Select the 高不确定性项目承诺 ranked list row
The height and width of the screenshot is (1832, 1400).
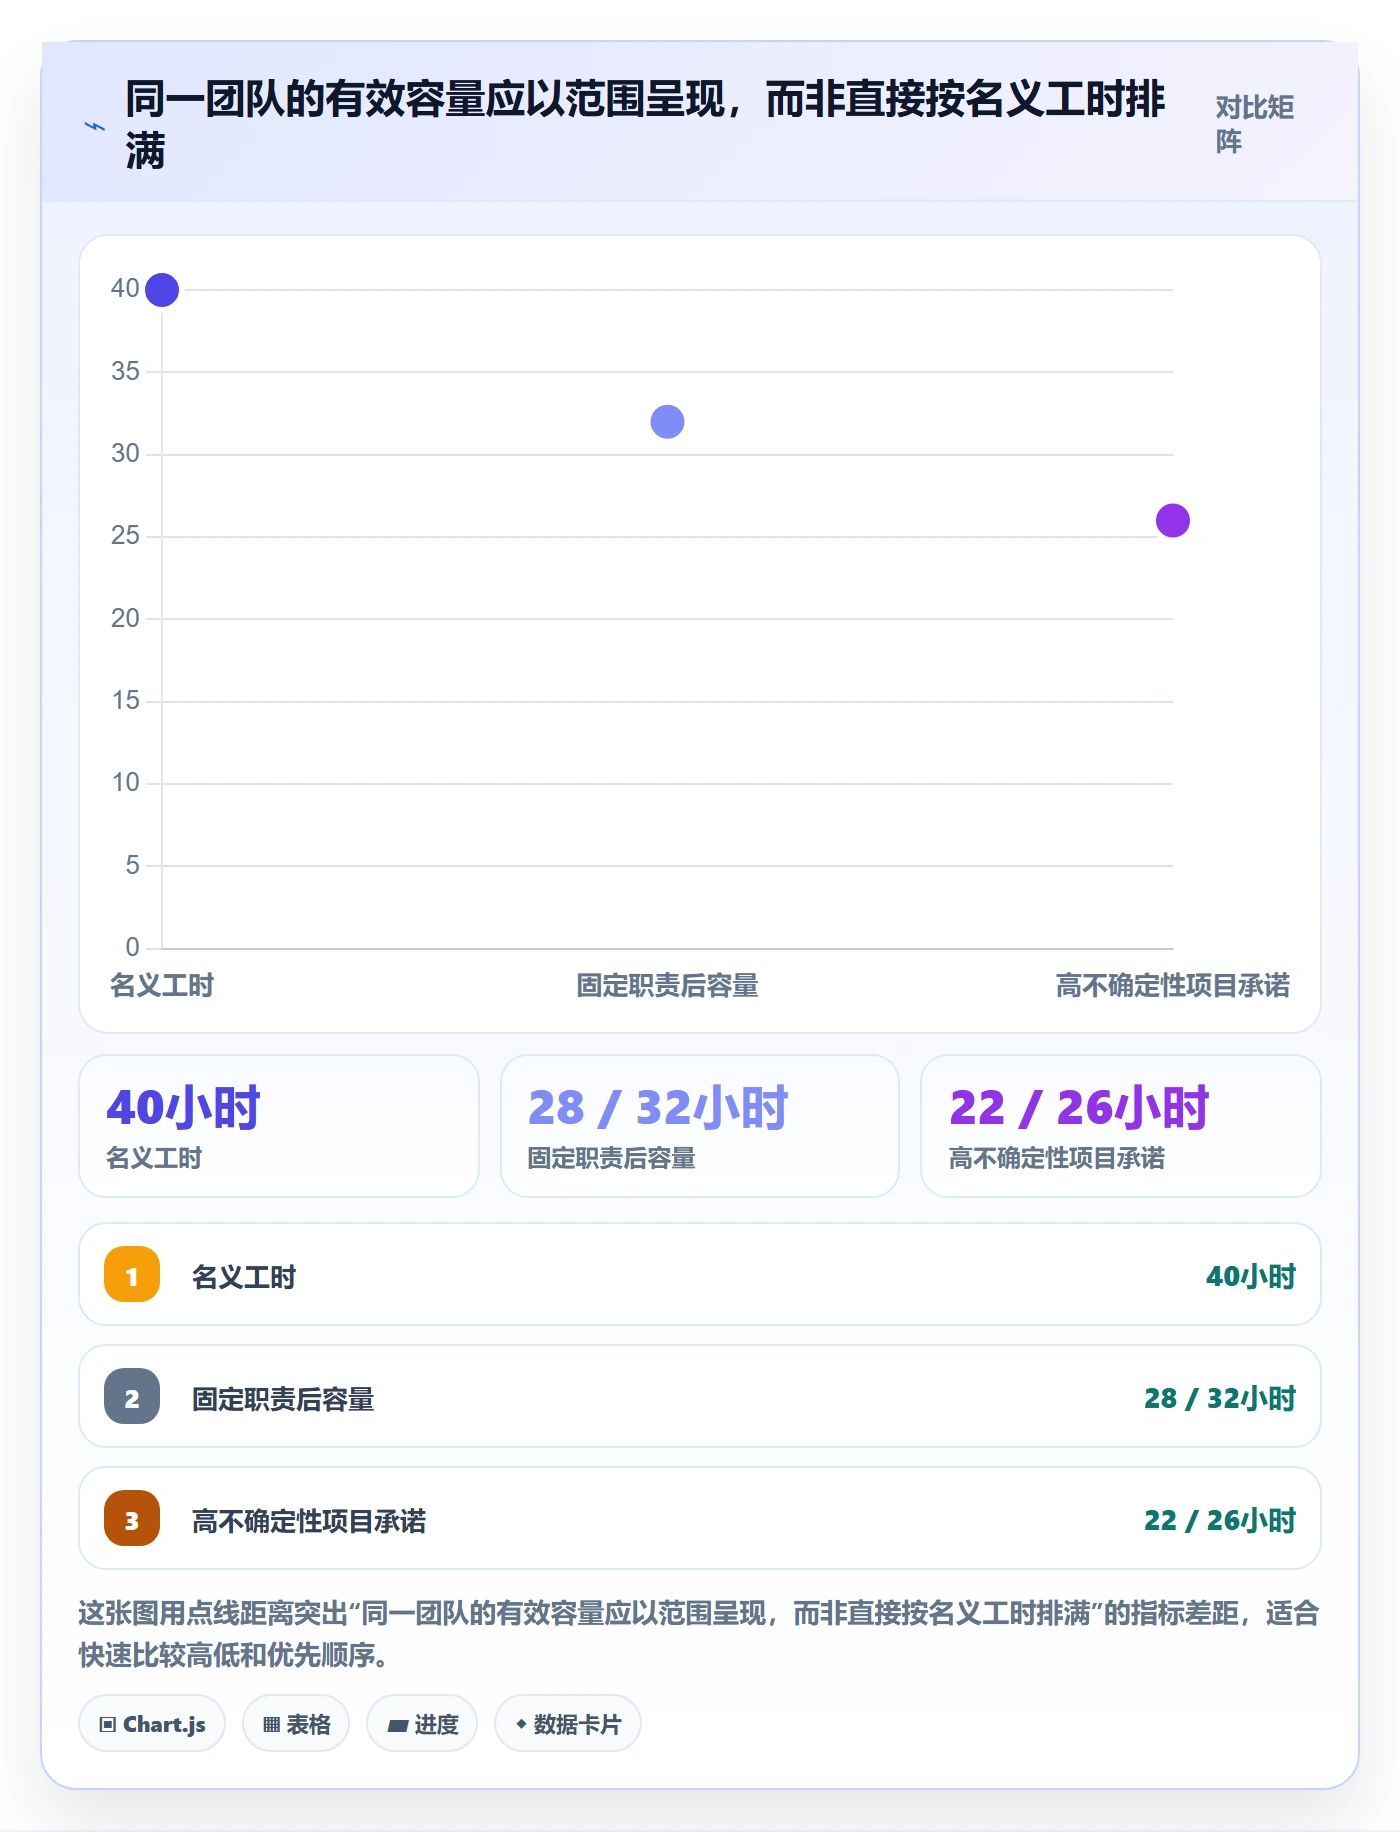coord(700,1519)
